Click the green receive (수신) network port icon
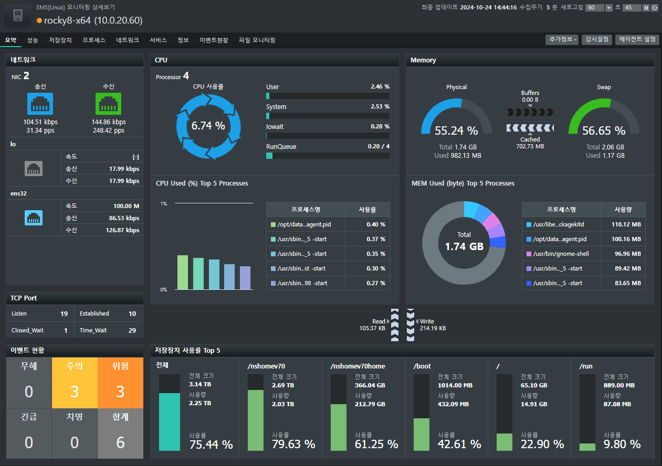Image resolution: width=662 pixels, height=466 pixels. [x=108, y=103]
